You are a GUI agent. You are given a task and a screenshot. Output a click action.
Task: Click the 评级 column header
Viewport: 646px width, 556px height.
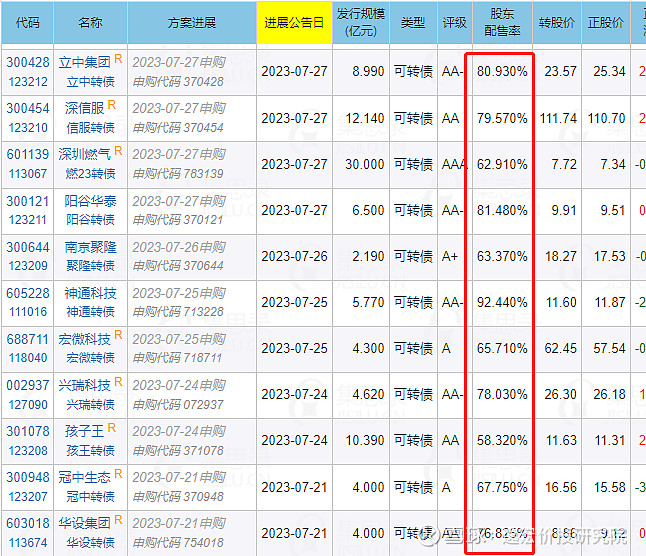(454, 23)
